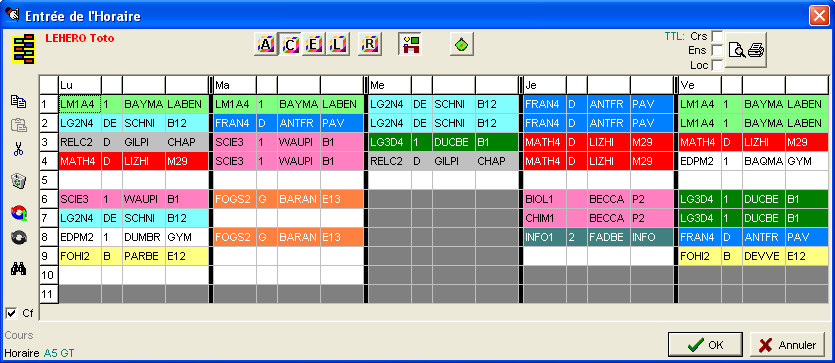Click FOHI2 cell in Monday period 9
The image size is (835, 363).
(x=80, y=256)
